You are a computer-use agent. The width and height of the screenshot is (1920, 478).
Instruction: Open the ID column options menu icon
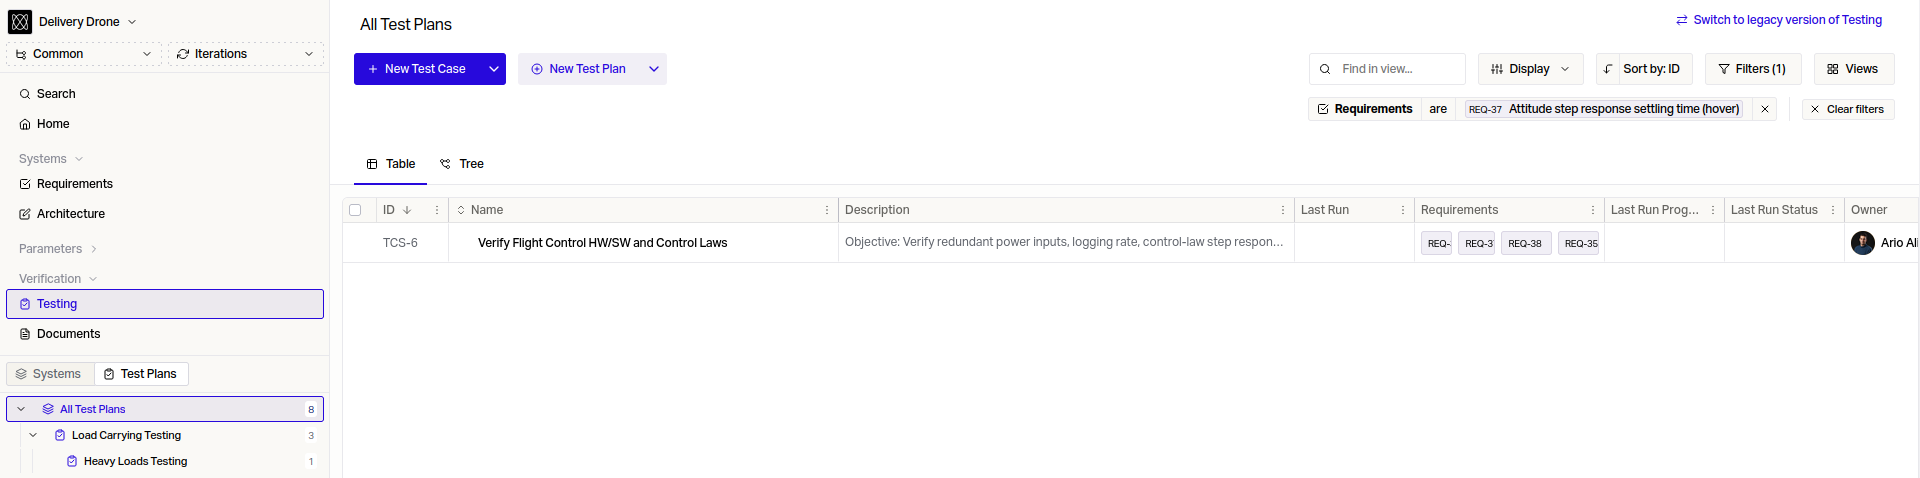coord(437,210)
